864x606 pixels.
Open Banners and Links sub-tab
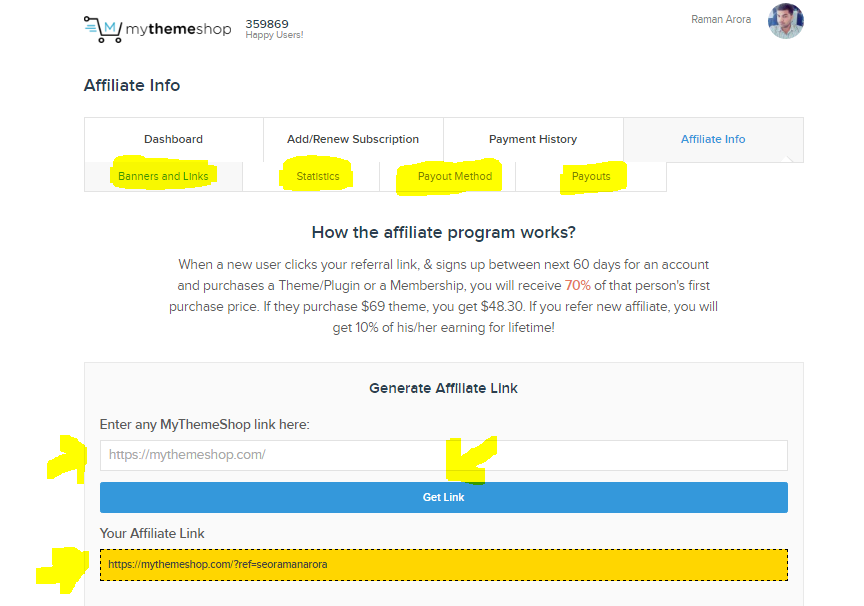163,176
